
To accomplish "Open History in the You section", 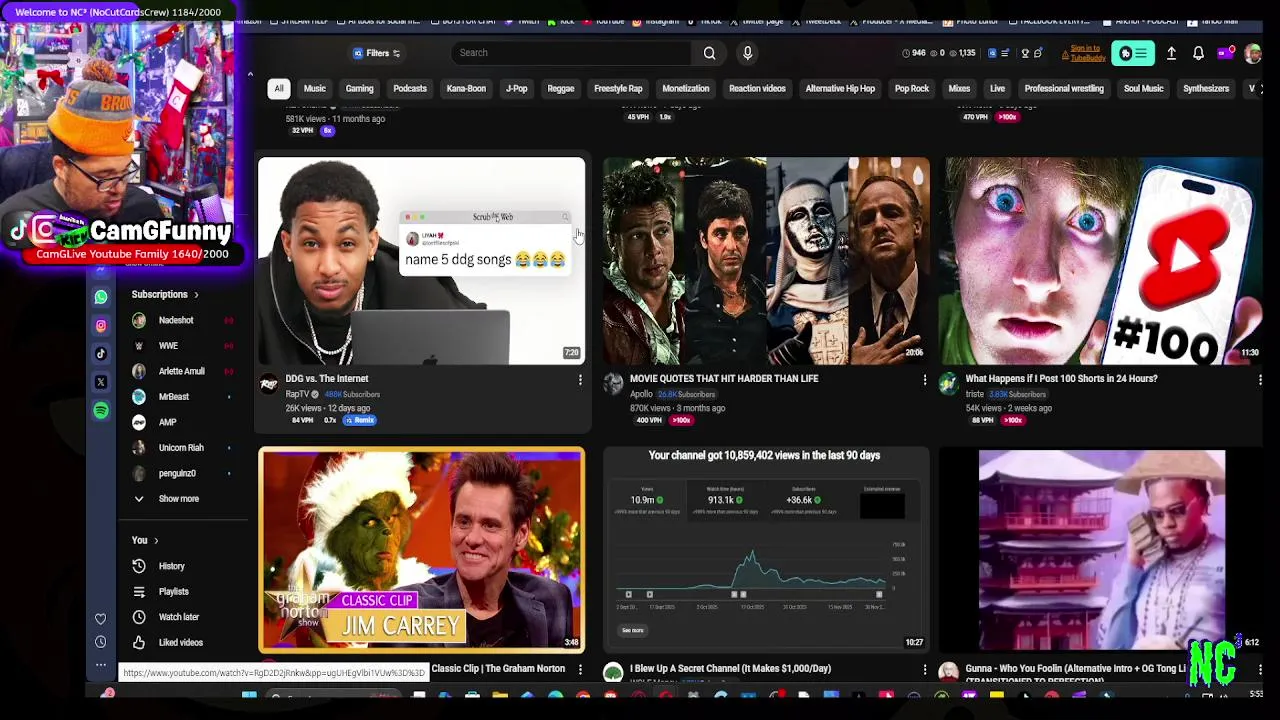I will click(171, 566).
